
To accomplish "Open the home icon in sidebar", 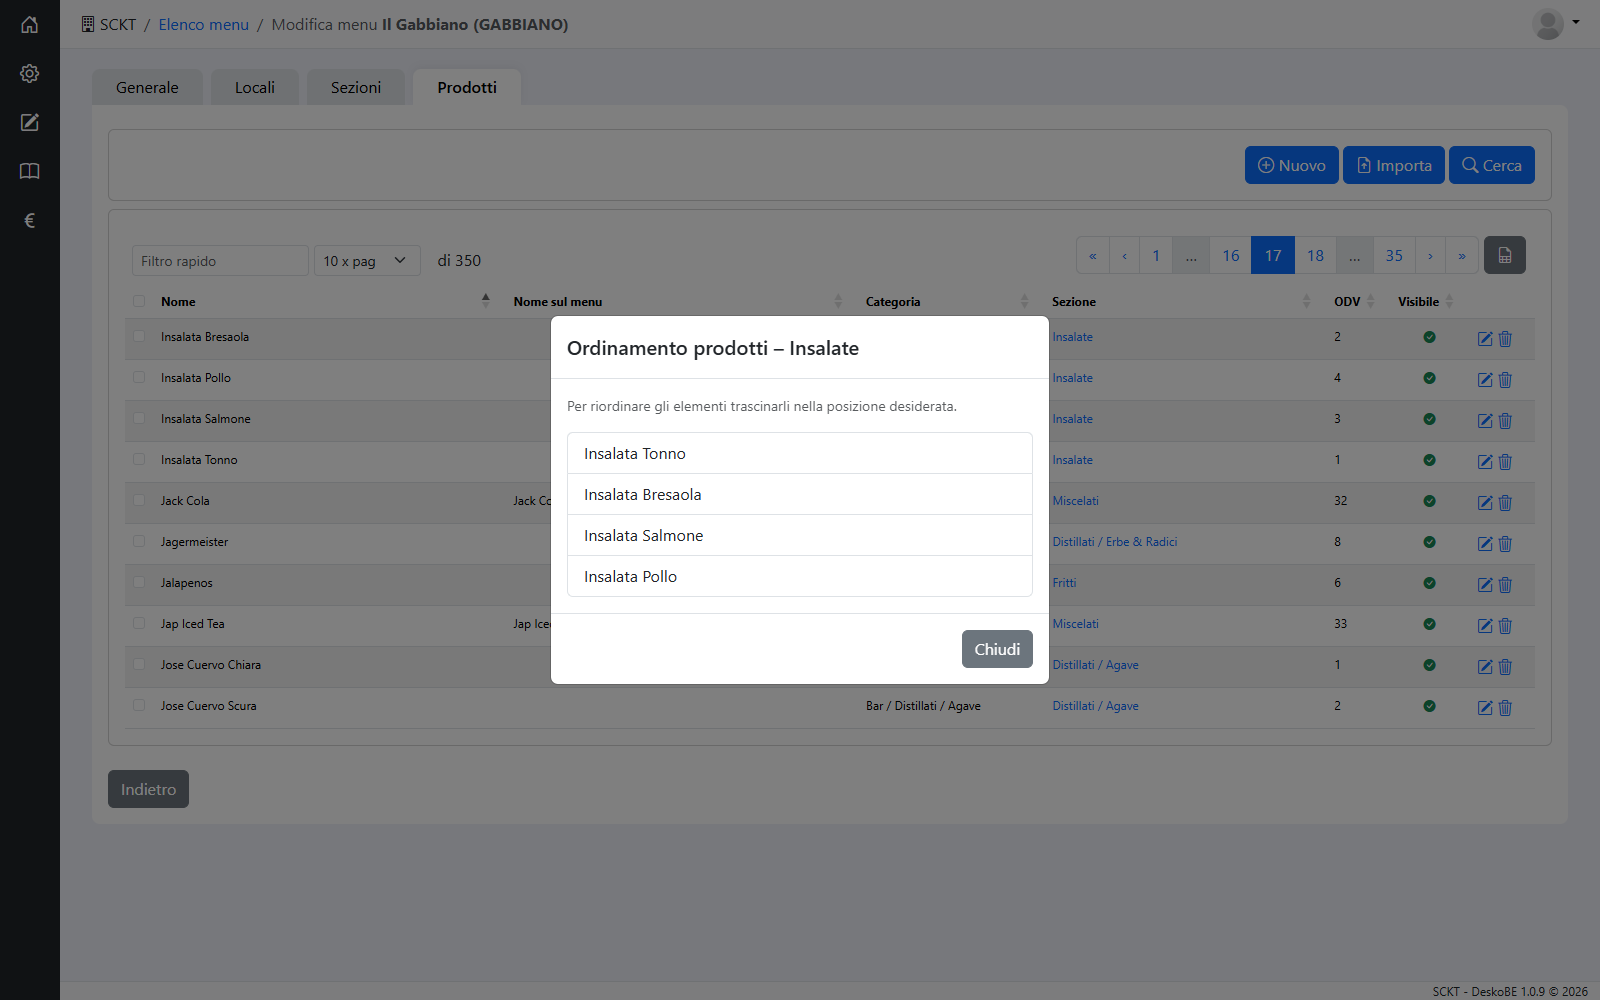I will [x=29, y=24].
